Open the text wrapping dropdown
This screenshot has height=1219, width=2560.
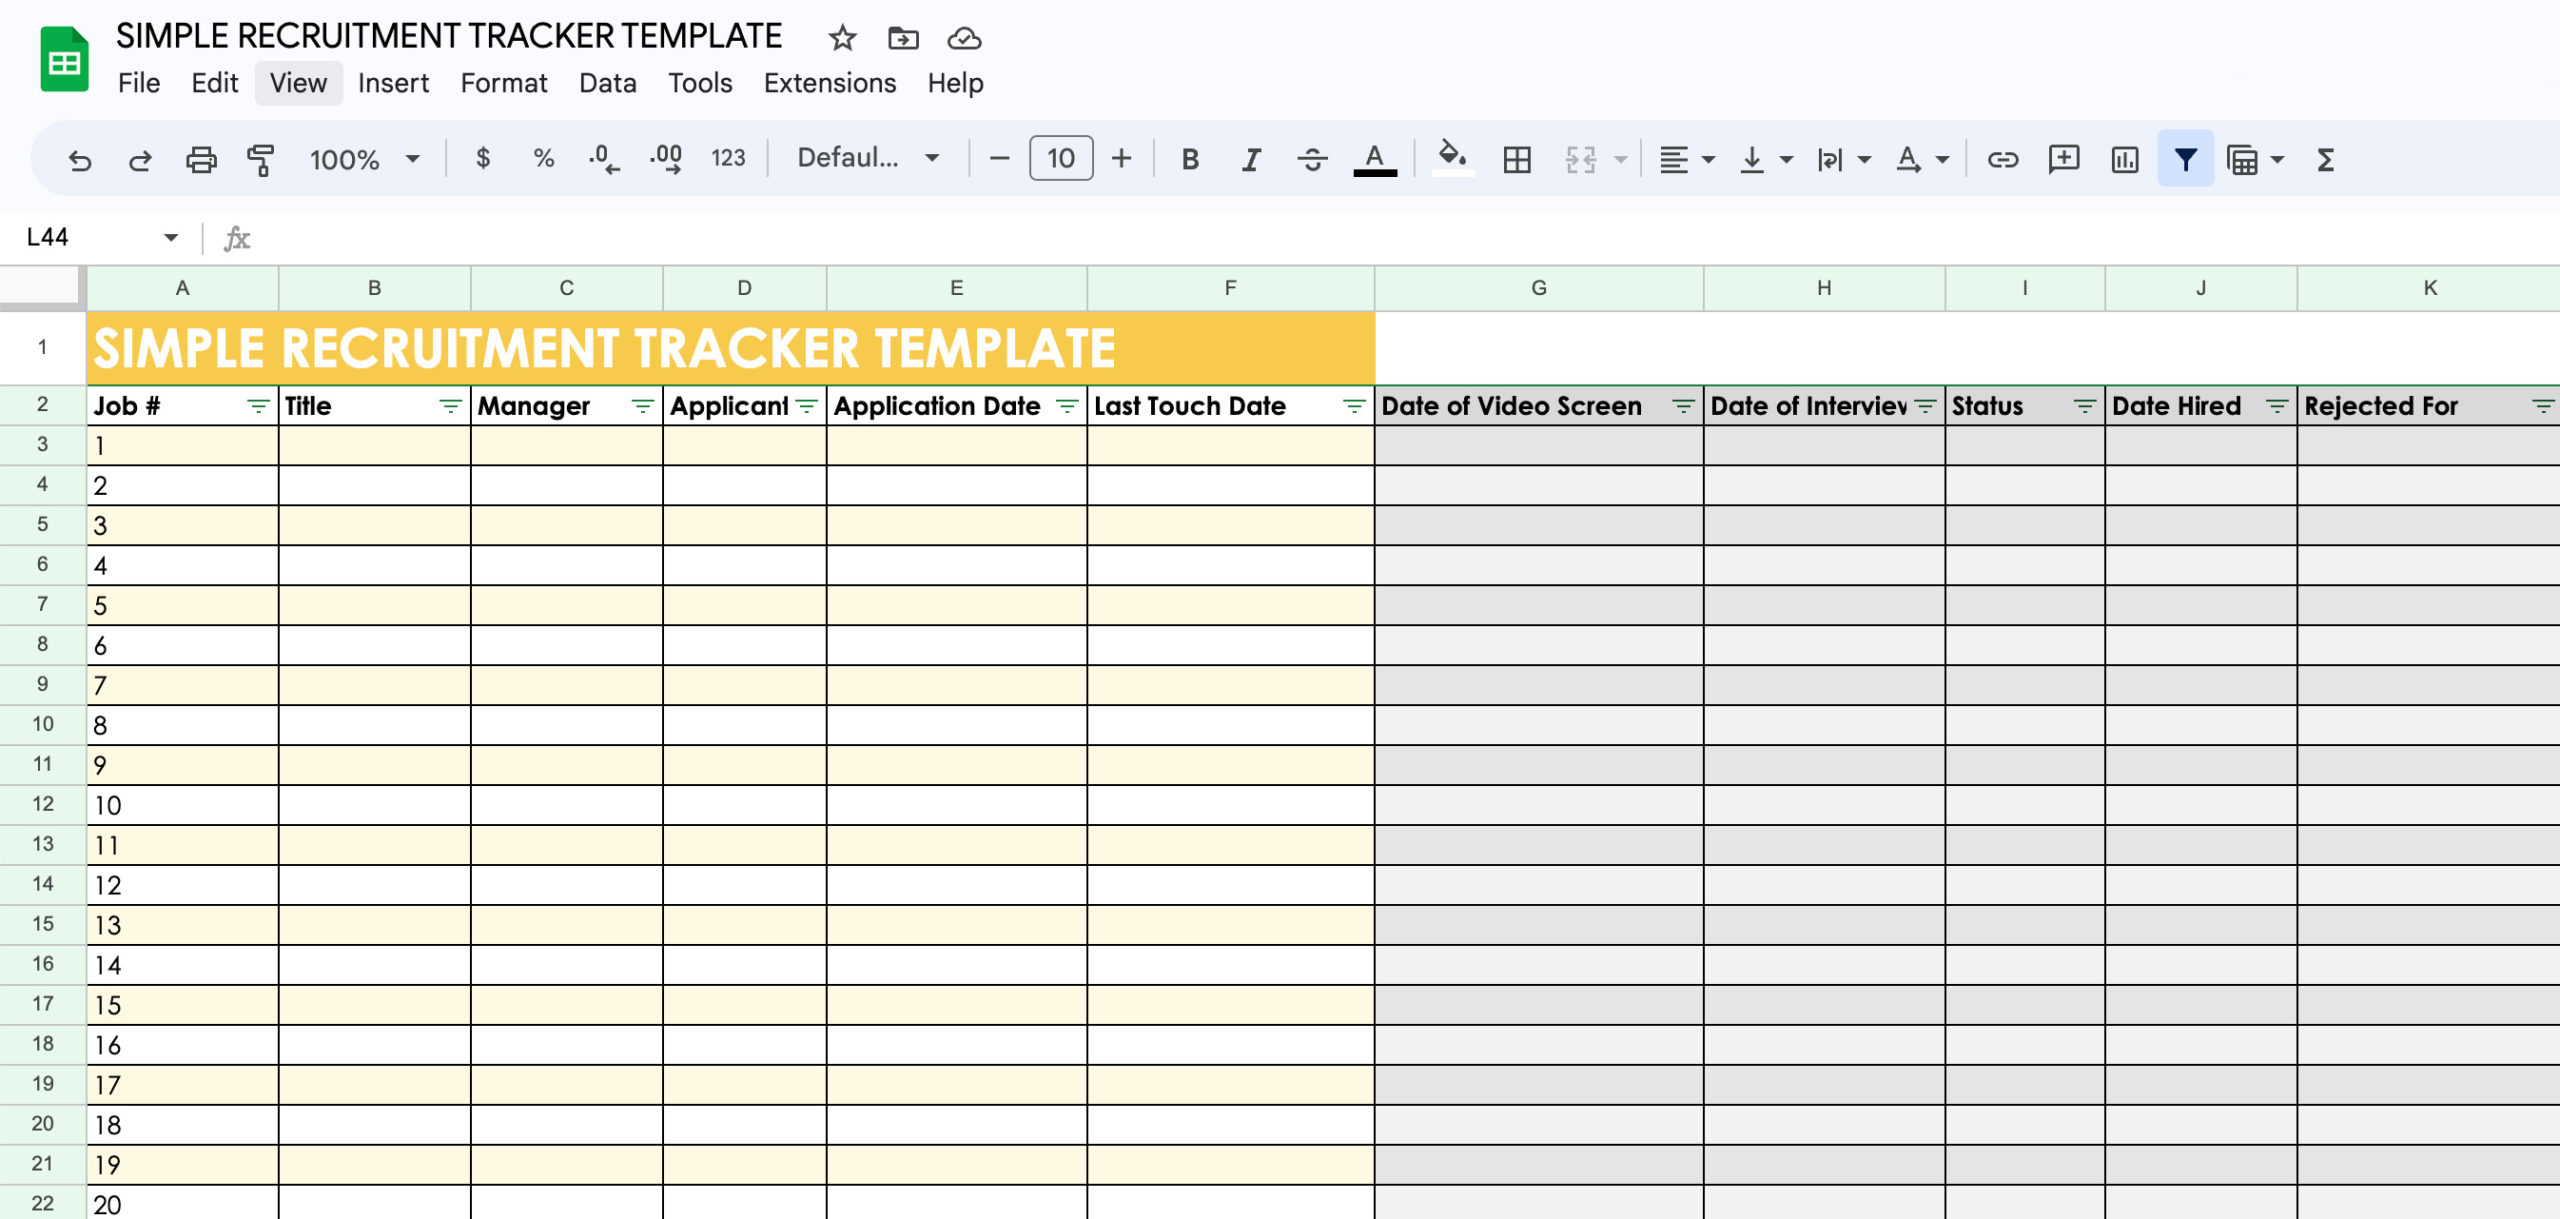pyautogui.click(x=1844, y=160)
